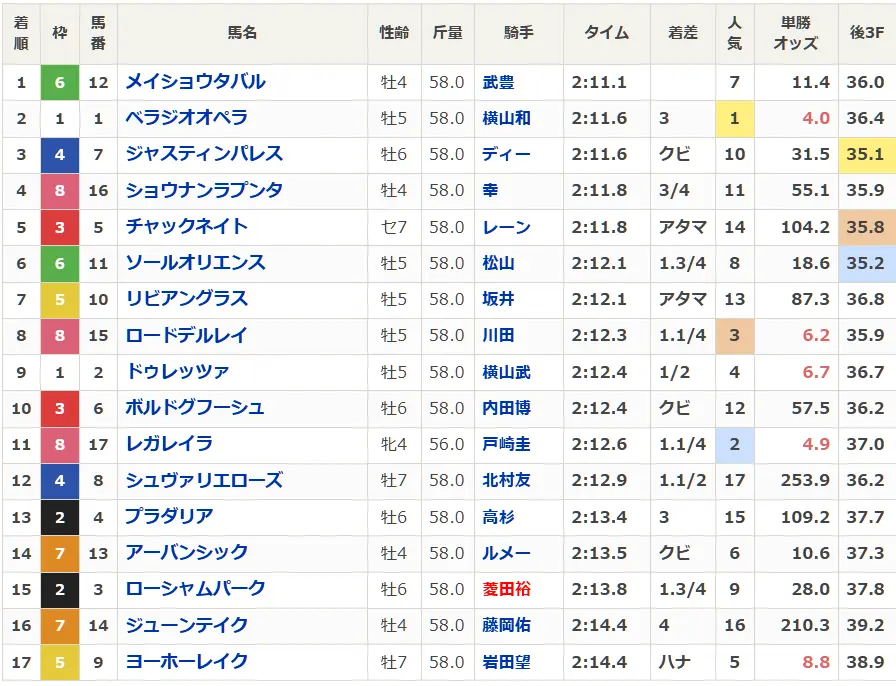Image resolution: width=896 pixels, height=686 pixels.
Task: Open horse link メイショウタバル
Action: tap(195, 82)
